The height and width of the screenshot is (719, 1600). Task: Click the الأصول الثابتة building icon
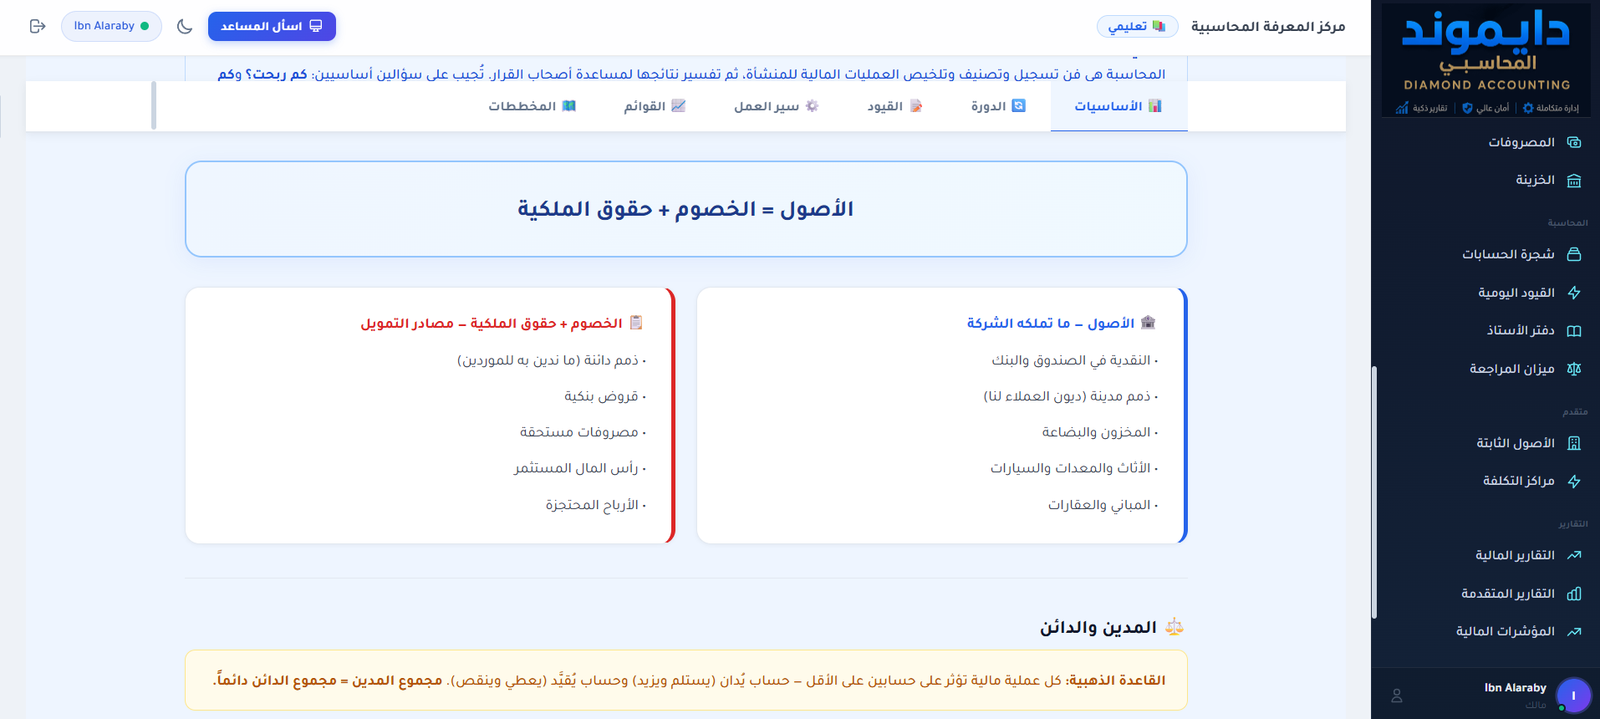pyautogui.click(x=1574, y=443)
